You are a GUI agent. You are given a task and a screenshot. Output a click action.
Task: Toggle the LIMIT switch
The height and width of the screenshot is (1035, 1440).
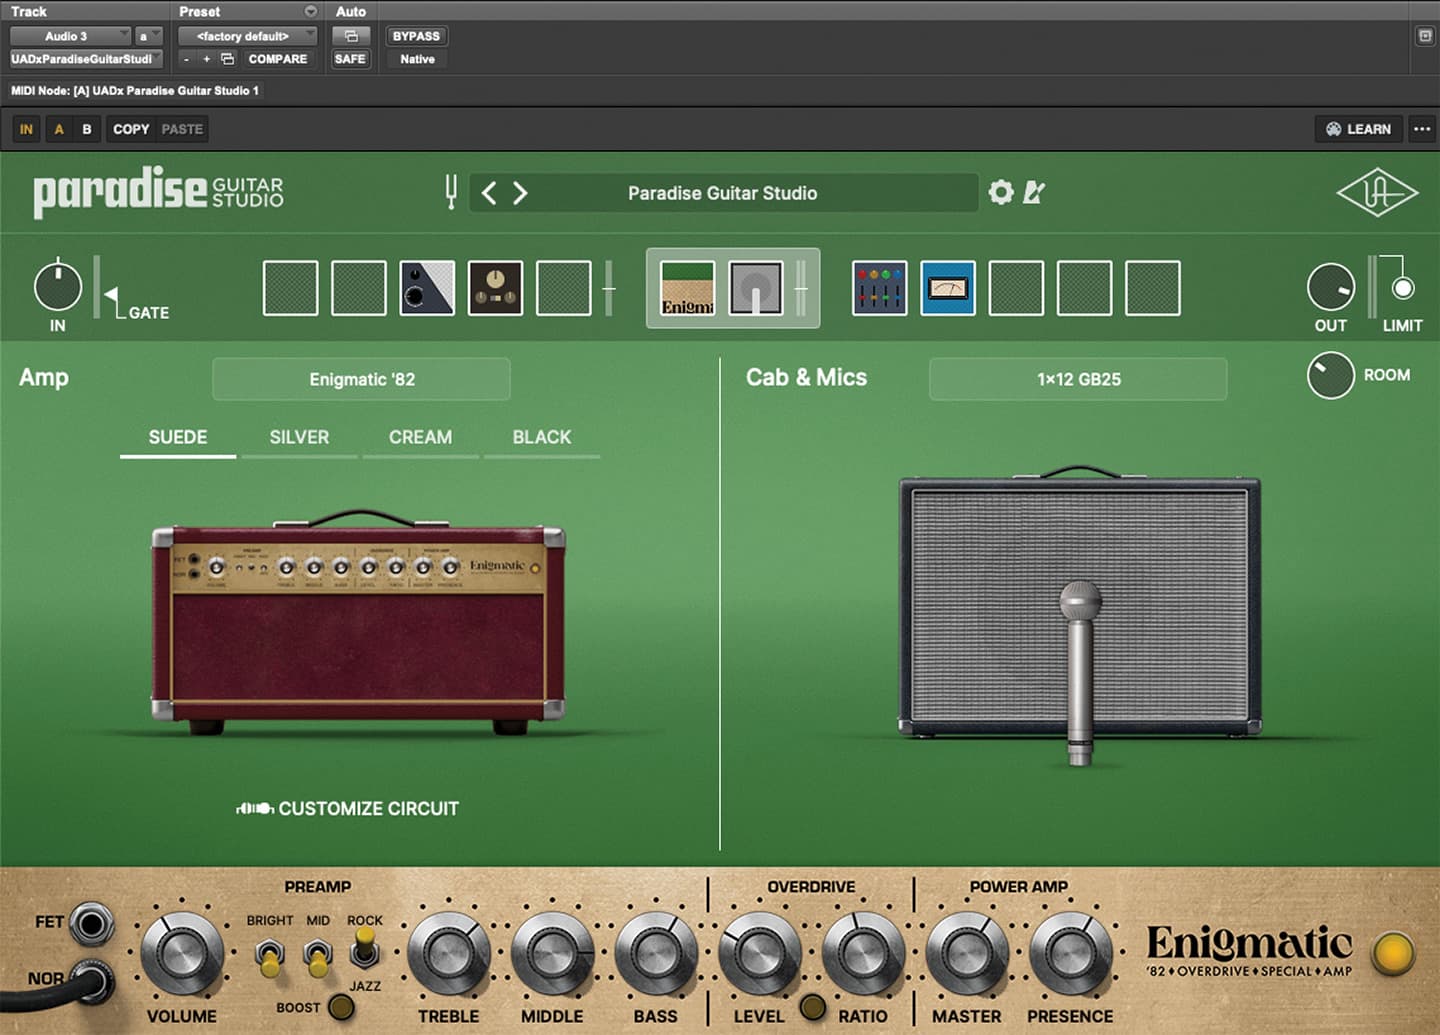[x=1403, y=288]
